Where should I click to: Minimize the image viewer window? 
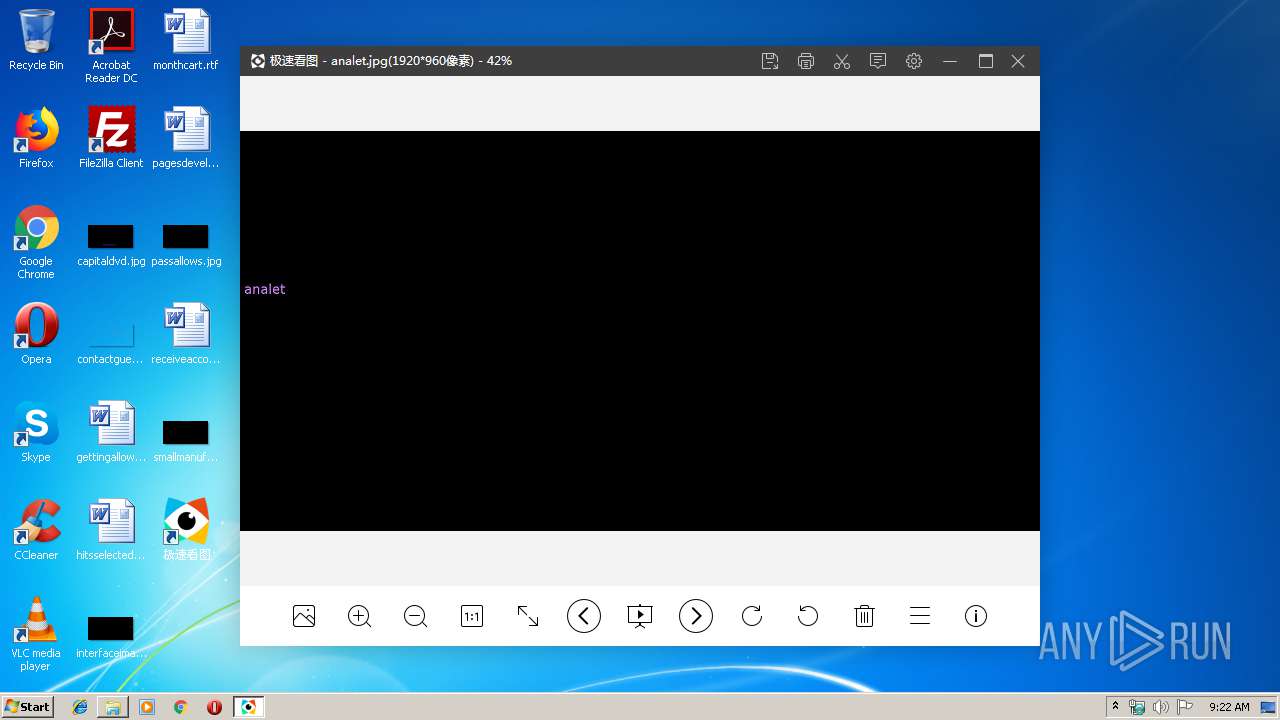[950, 61]
